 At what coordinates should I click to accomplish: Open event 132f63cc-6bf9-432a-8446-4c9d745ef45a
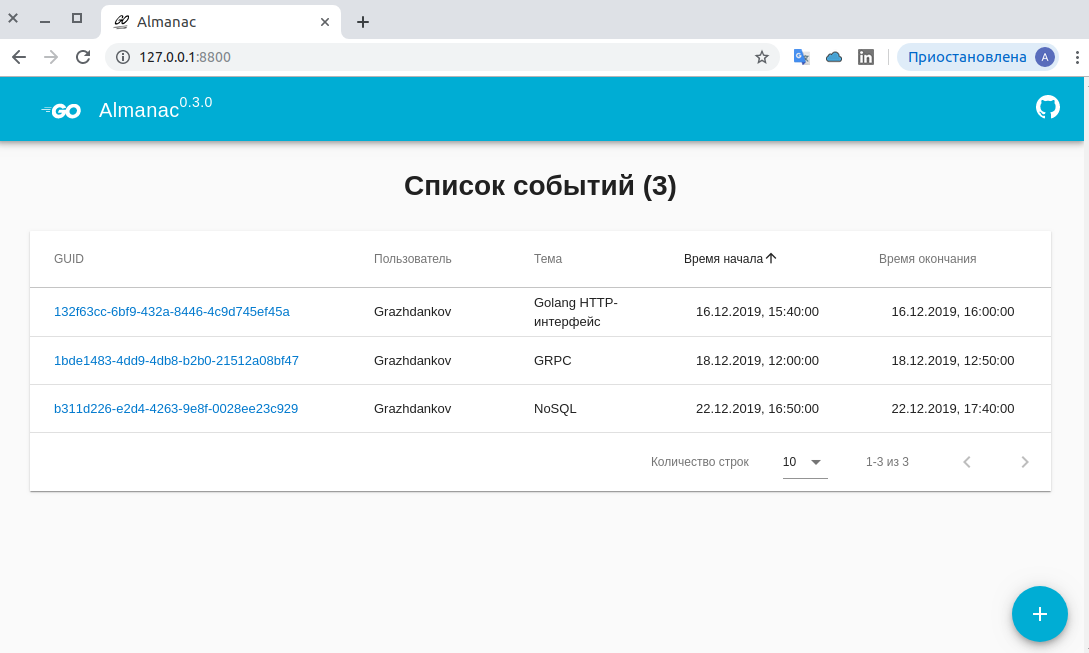(x=171, y=312)
